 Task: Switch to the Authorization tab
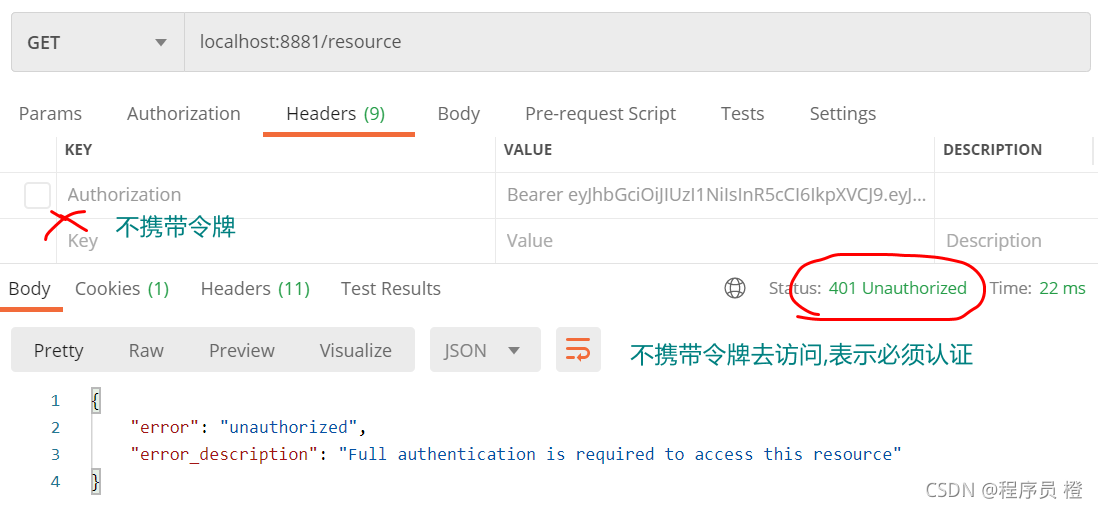pos(183,113)
